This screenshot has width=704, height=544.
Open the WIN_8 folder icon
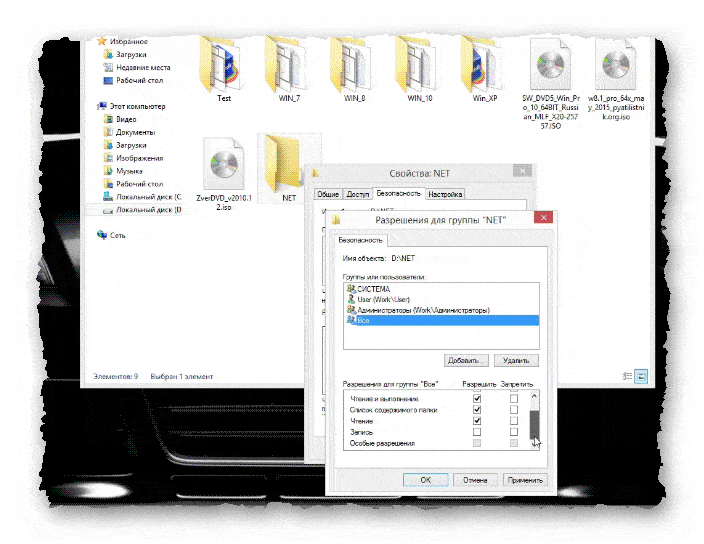pos(353,64)
